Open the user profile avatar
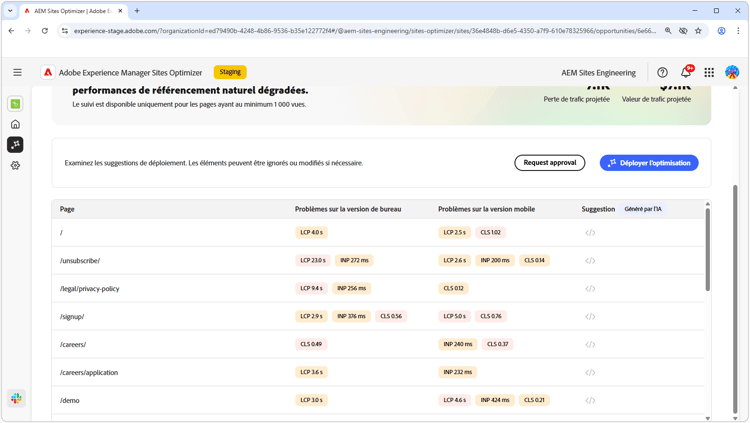 pos(732,72)
